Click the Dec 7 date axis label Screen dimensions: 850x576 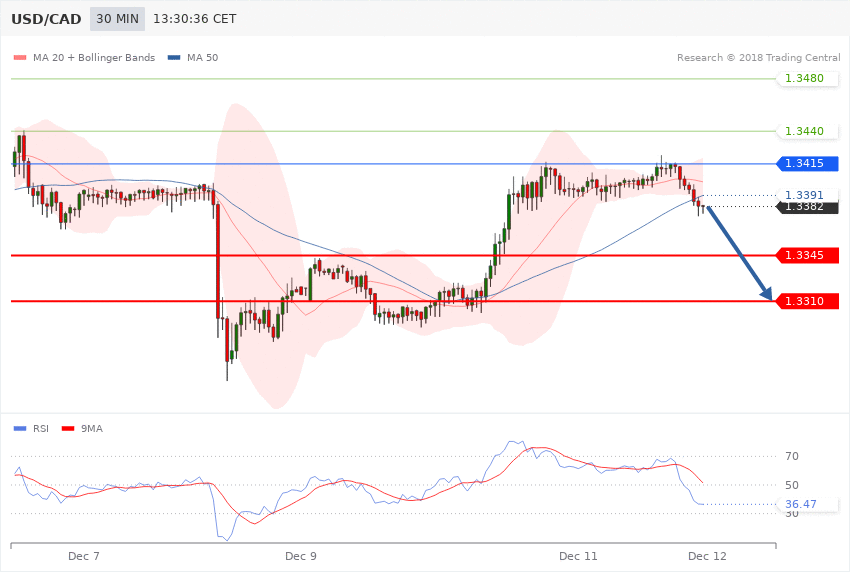[x=83, y=556]
